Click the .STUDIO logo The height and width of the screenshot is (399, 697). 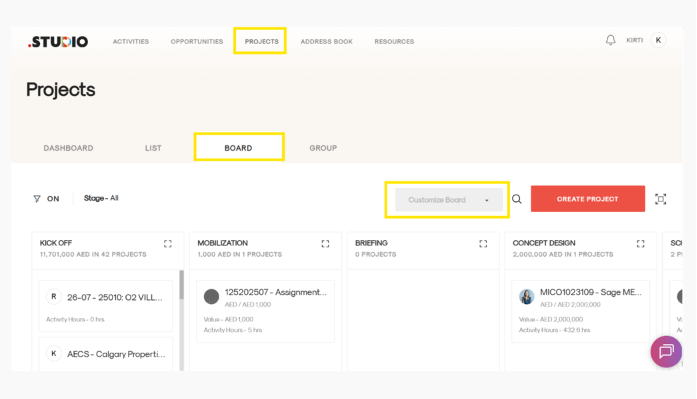[58, 42]
